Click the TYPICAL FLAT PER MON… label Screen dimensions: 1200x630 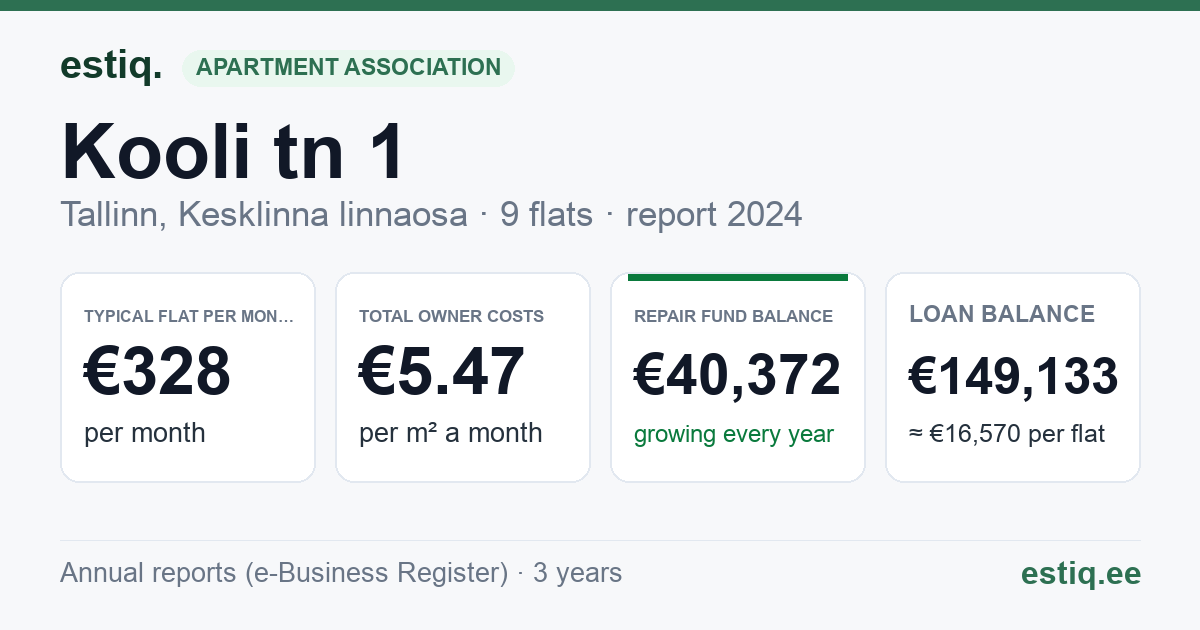189,316
